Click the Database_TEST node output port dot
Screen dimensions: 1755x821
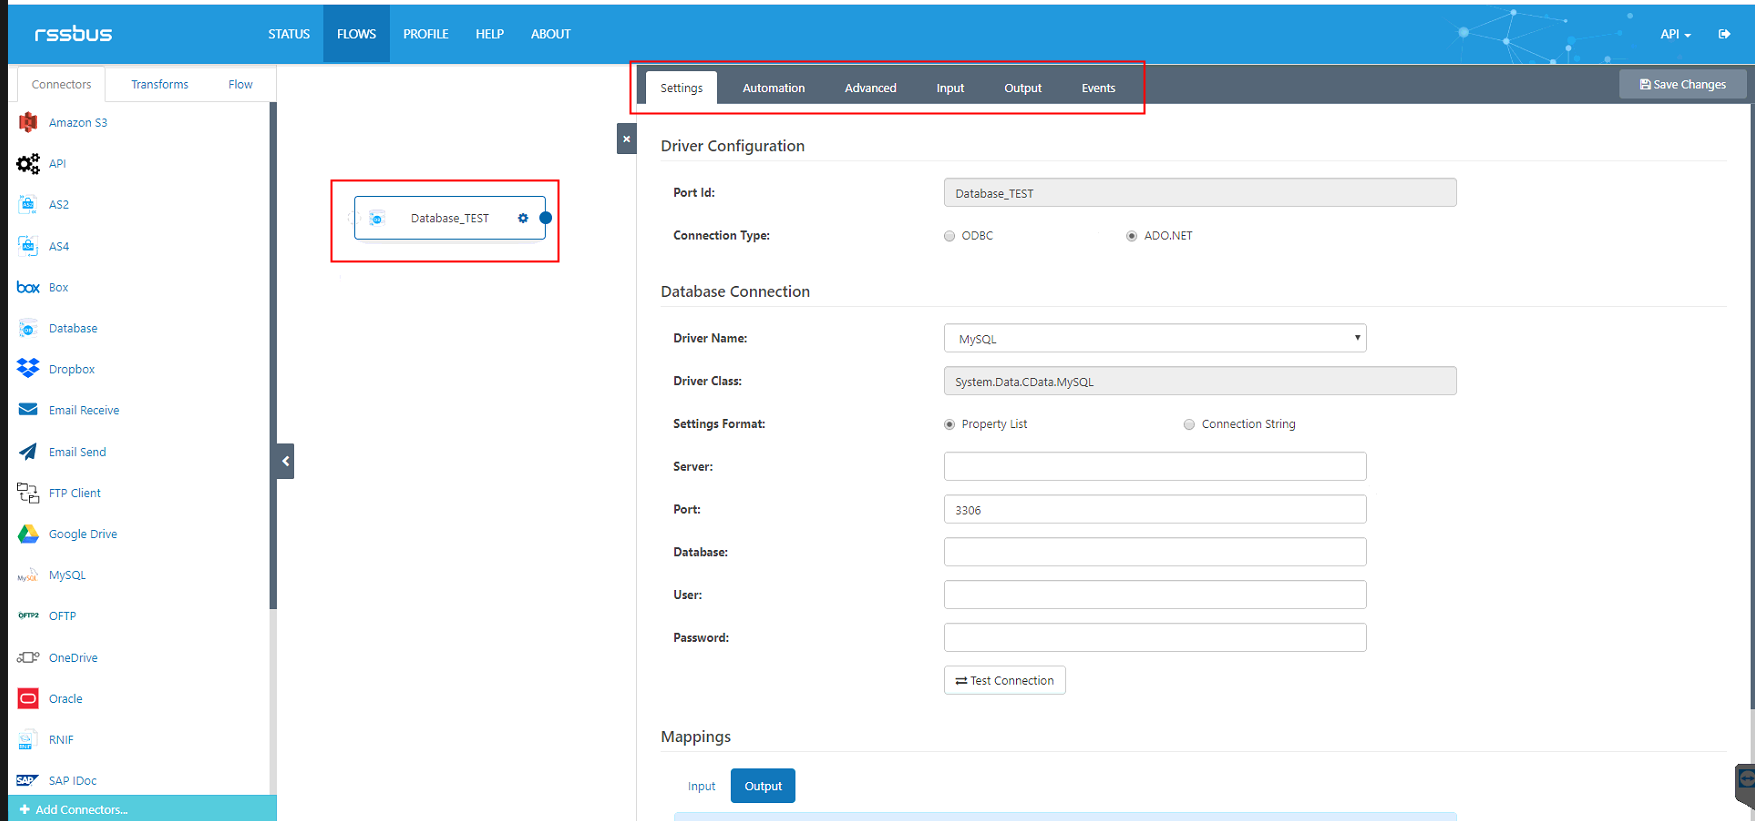[546, 218]
